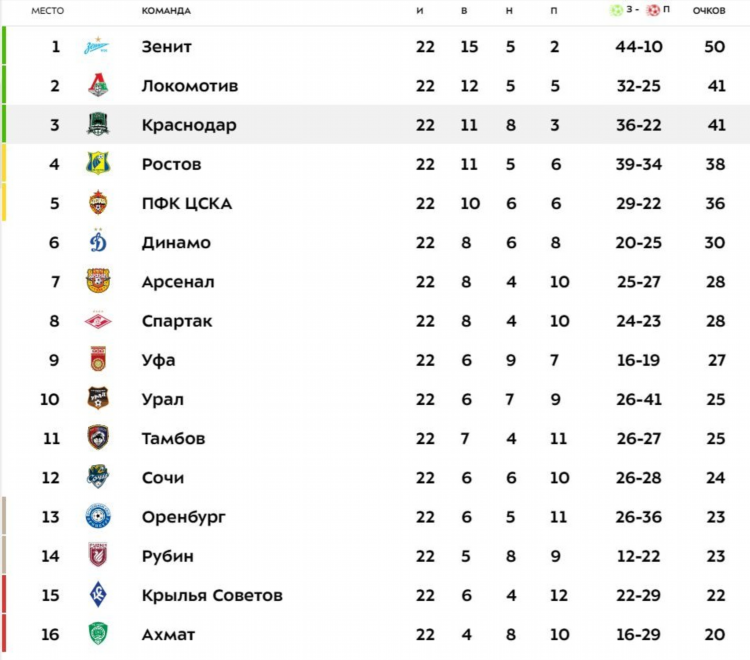Click the Zenit club logo
Screen dimensions: 750x660
coord(97,46)
